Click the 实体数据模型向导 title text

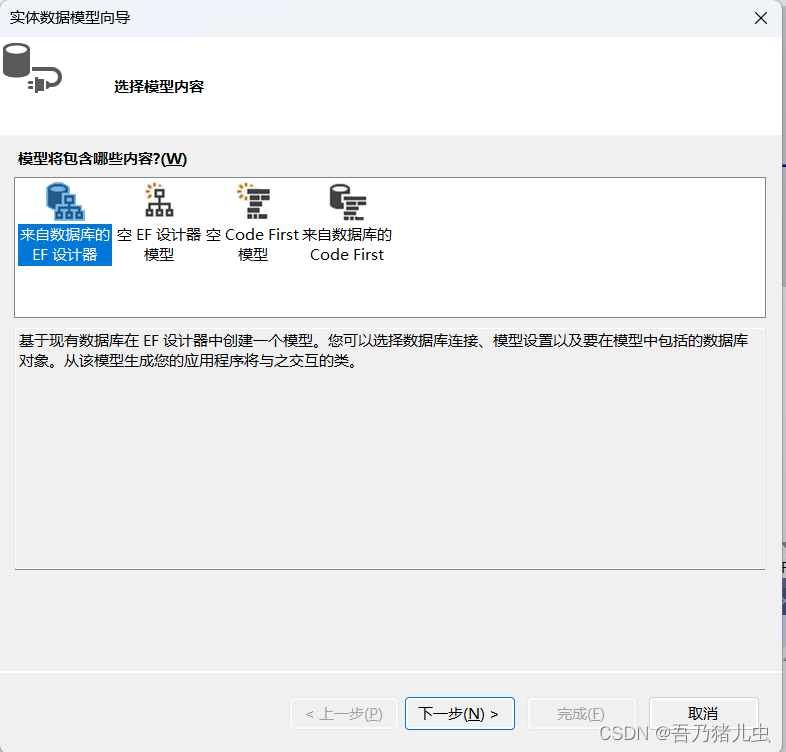70,18
